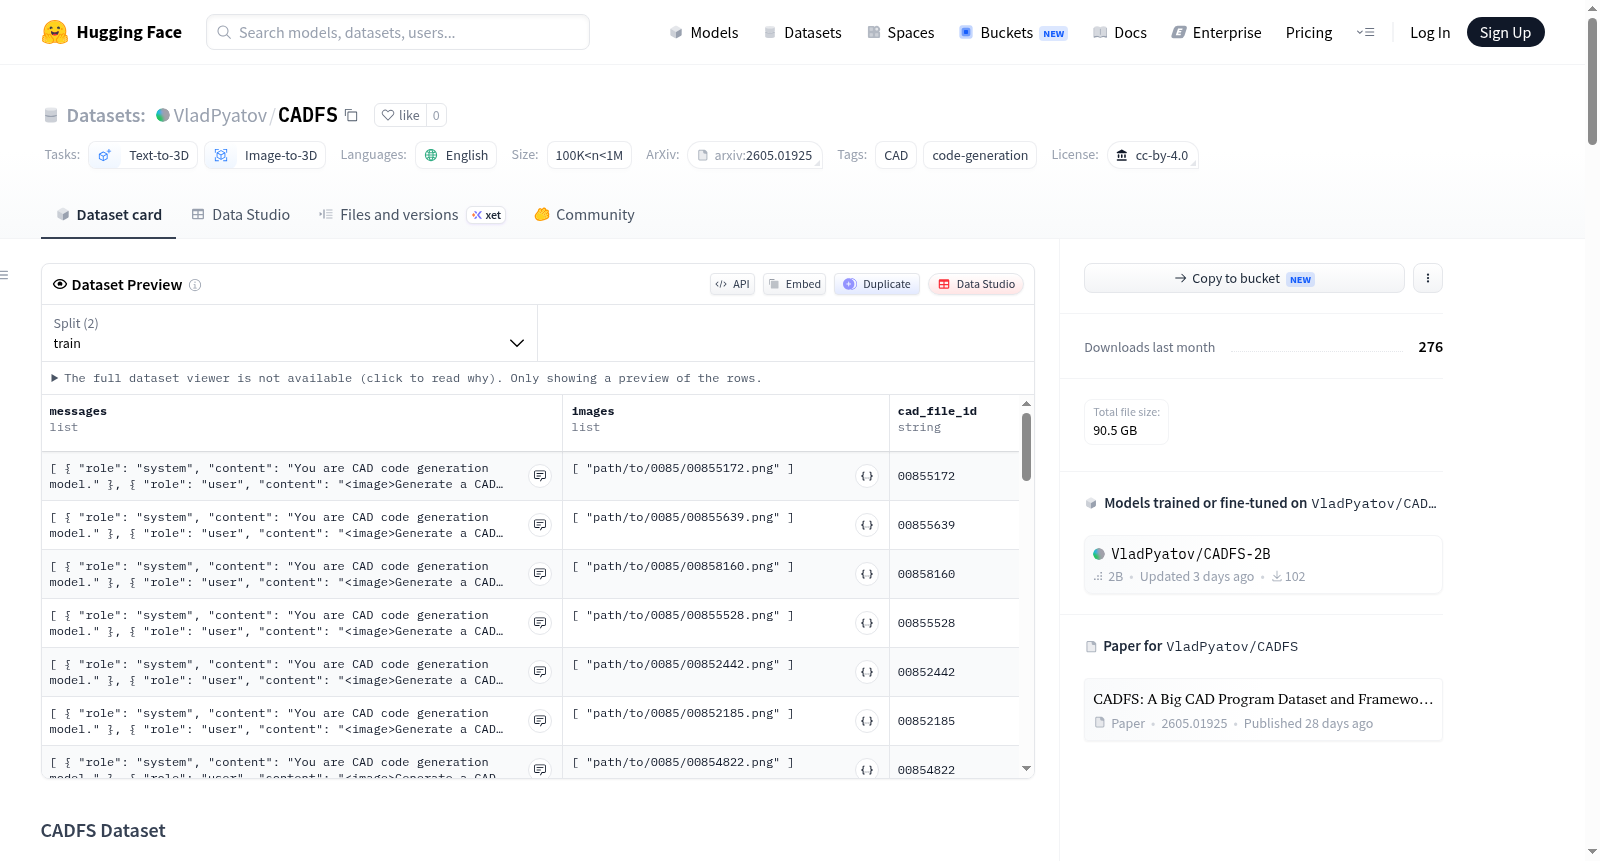Image resolution: width=1600 pixels, height=861 pixels.
Task: Open the navigation overflow menu icon
Action: click(1365, 32)
